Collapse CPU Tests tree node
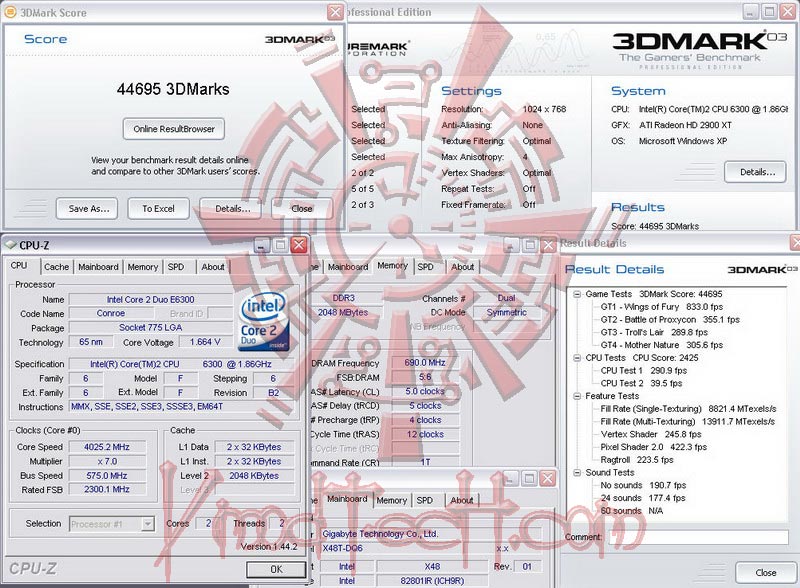Screen dimensions: 800x588 577,358
